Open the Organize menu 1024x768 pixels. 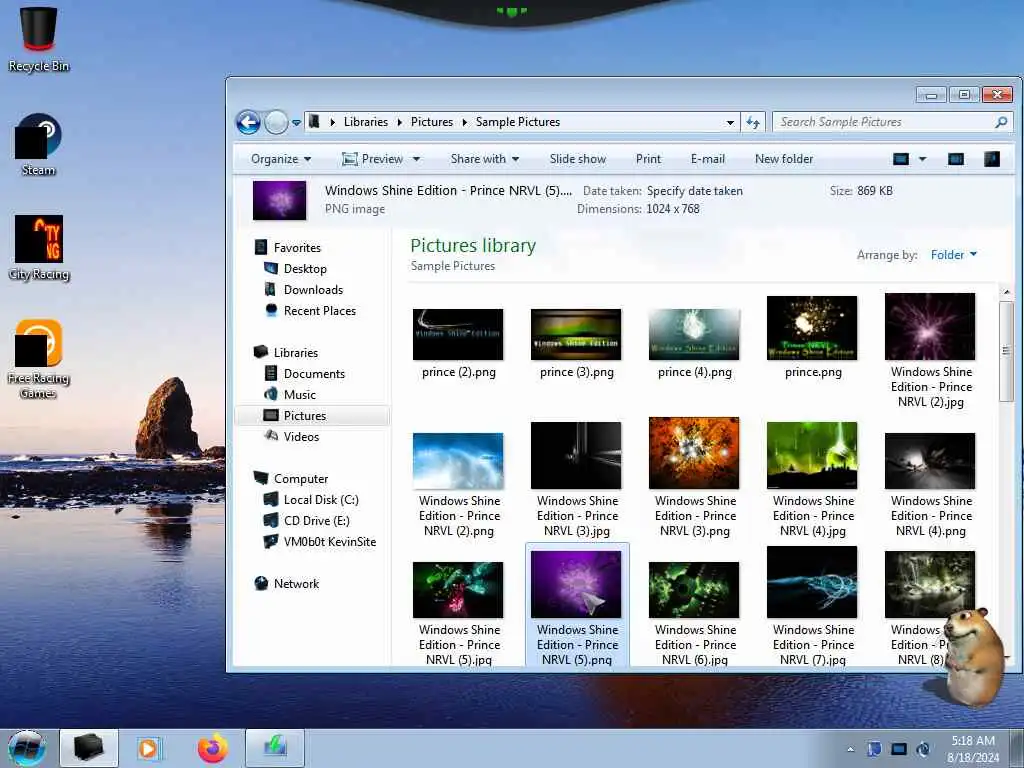[281, 159]
